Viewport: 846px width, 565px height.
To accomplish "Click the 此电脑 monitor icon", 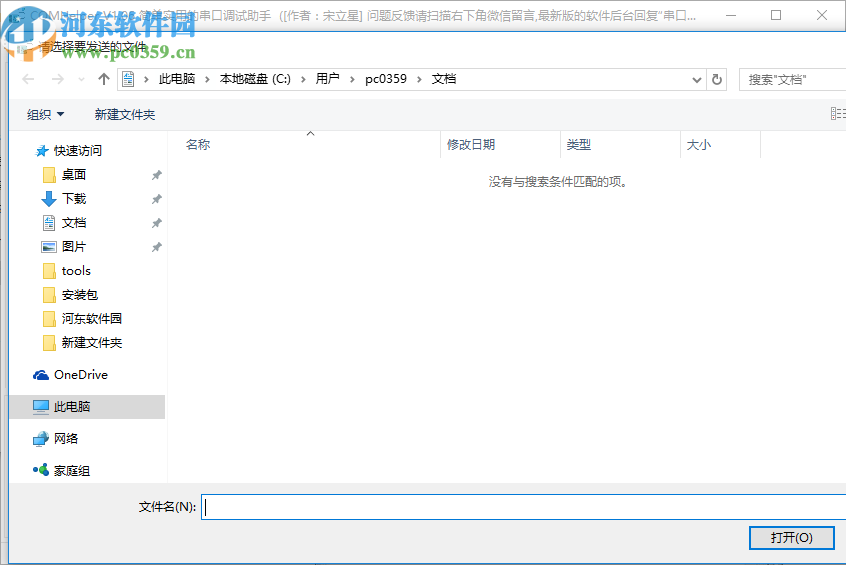I will (41, 407).
